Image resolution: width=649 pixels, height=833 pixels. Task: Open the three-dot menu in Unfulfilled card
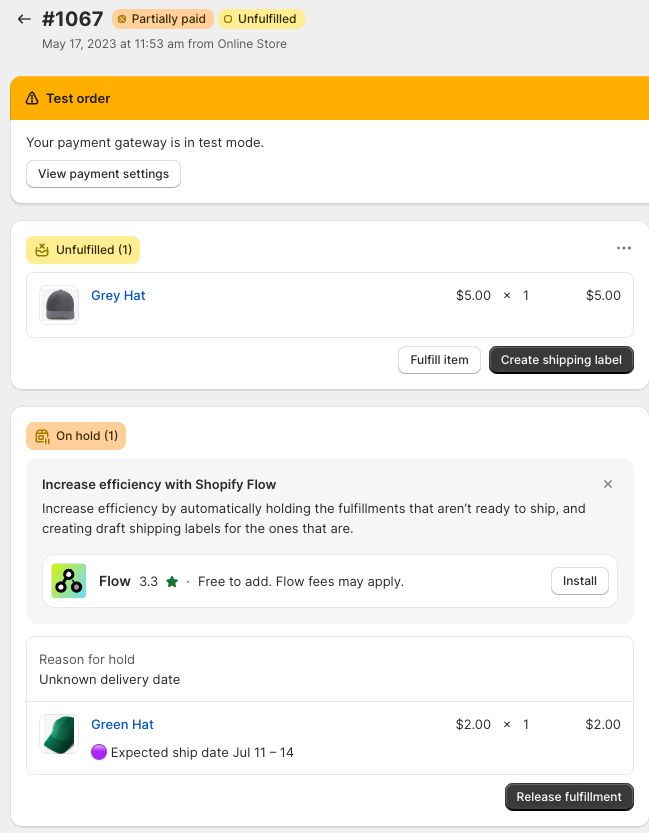[x=624, y=248]
